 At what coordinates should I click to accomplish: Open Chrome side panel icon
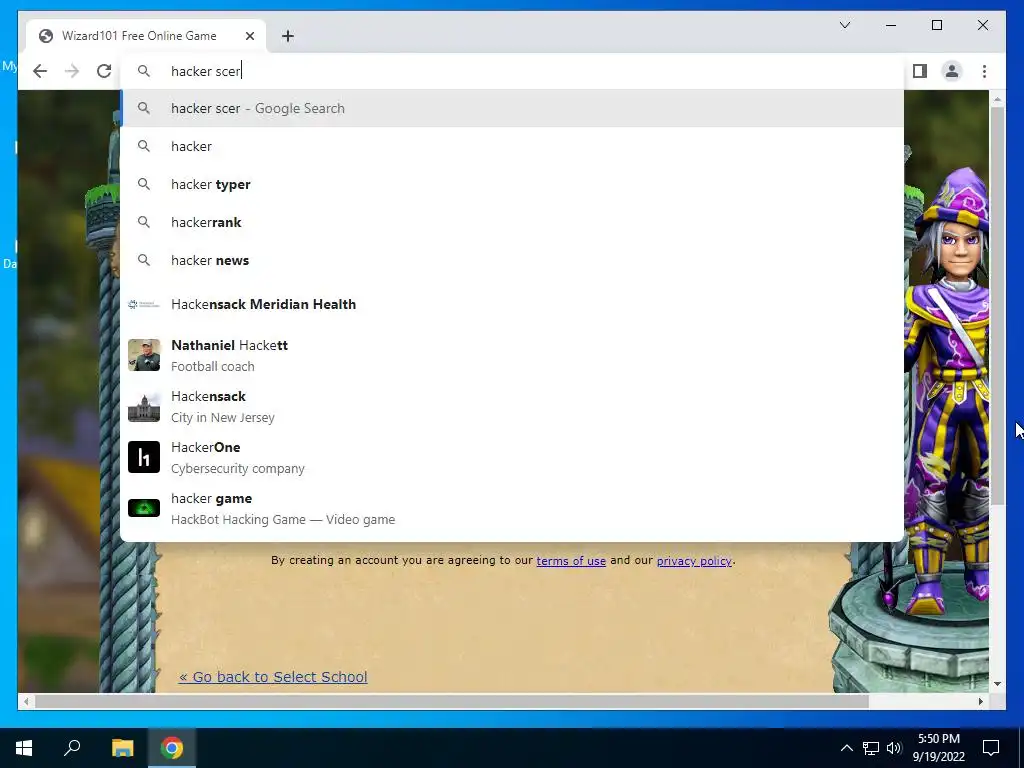[x=920, y=71]
